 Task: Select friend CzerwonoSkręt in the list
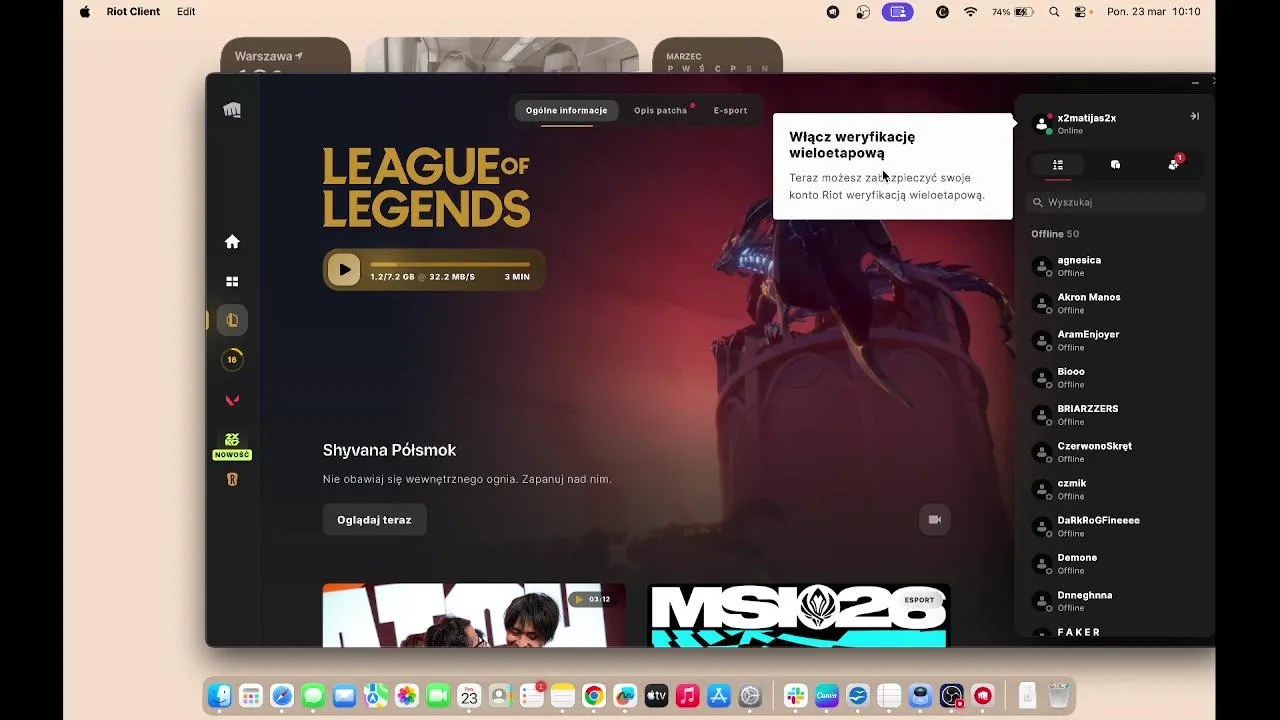coord(1117,452)
